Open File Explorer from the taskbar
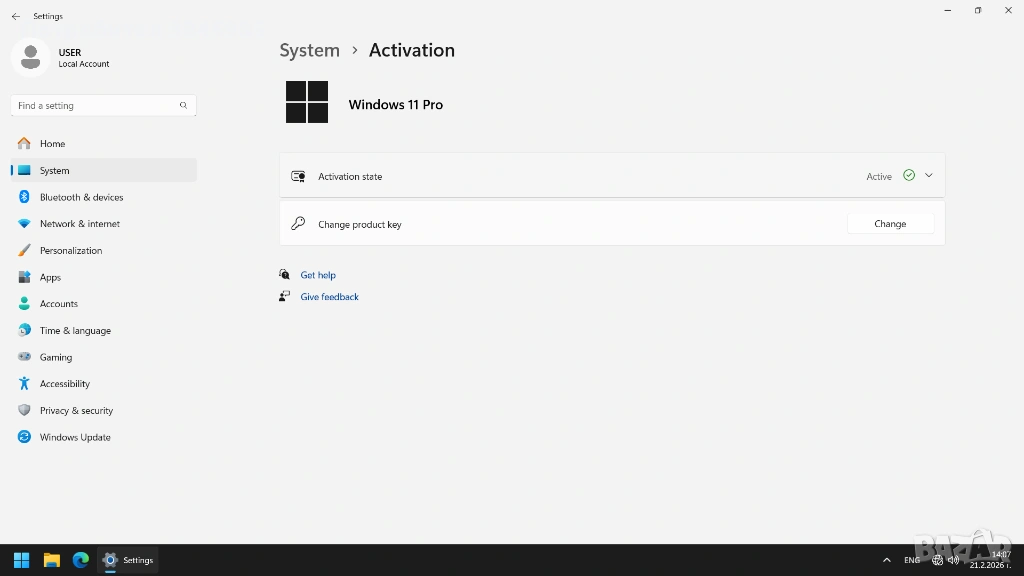This screenshot has width=1024, height=576. (52, 560)
